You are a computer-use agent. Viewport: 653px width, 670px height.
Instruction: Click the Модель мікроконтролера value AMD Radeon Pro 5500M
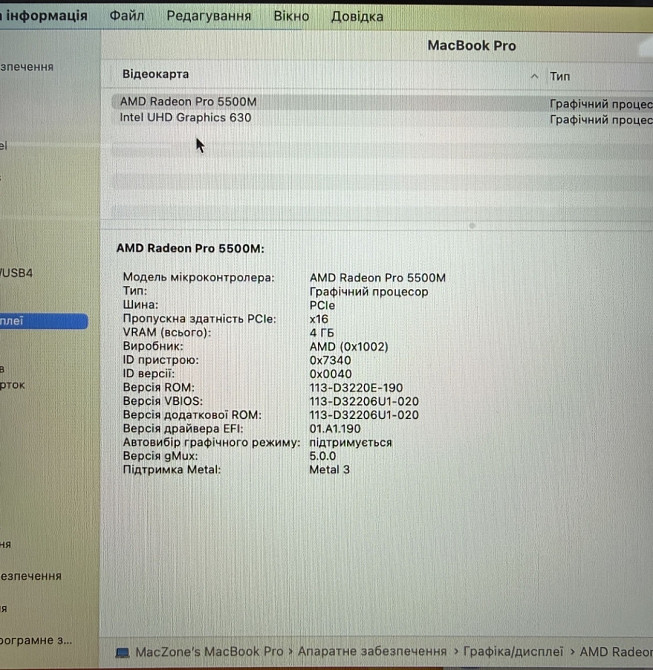[377, 278]
